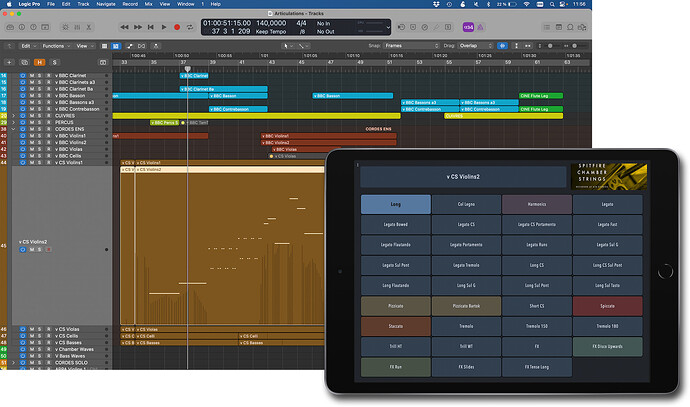Image resolution: width=690 pixels, height=407 pixels.
Task: Click the add track plus button
Action: pyautogui.click(x=9, y=60)
